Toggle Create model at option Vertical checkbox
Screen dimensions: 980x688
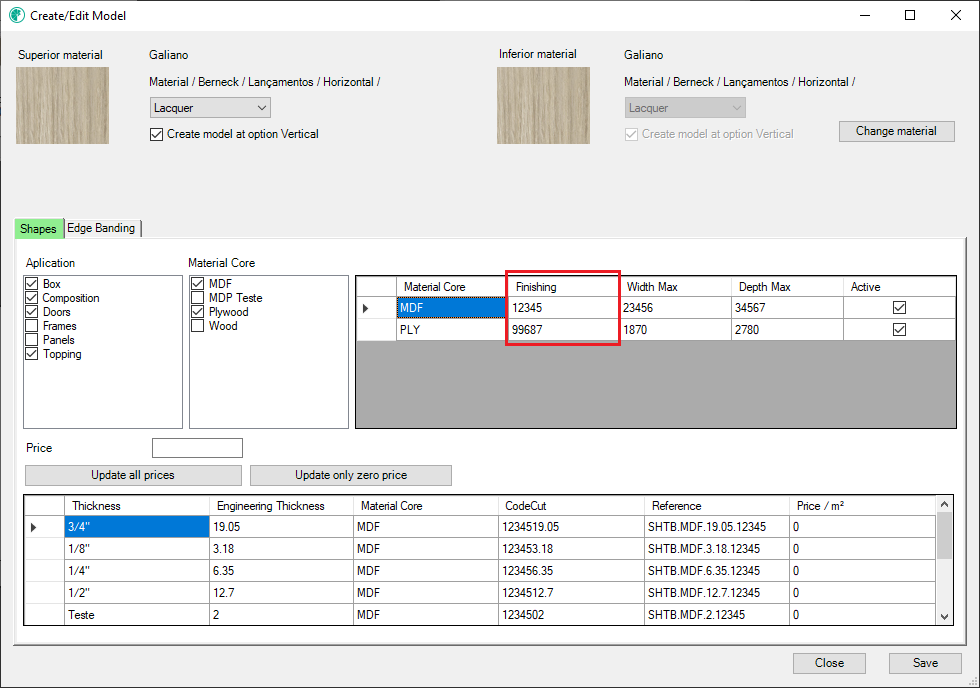pos(156,134)
